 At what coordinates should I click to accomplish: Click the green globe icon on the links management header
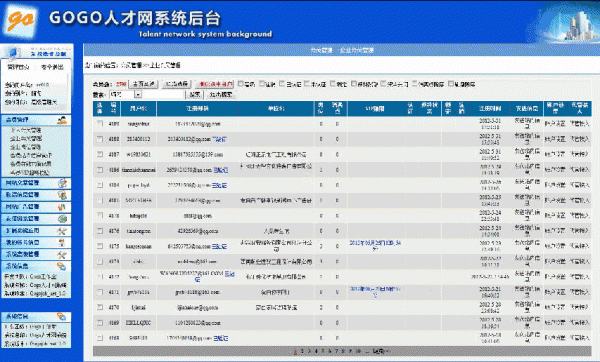click(x=62, y=219)
